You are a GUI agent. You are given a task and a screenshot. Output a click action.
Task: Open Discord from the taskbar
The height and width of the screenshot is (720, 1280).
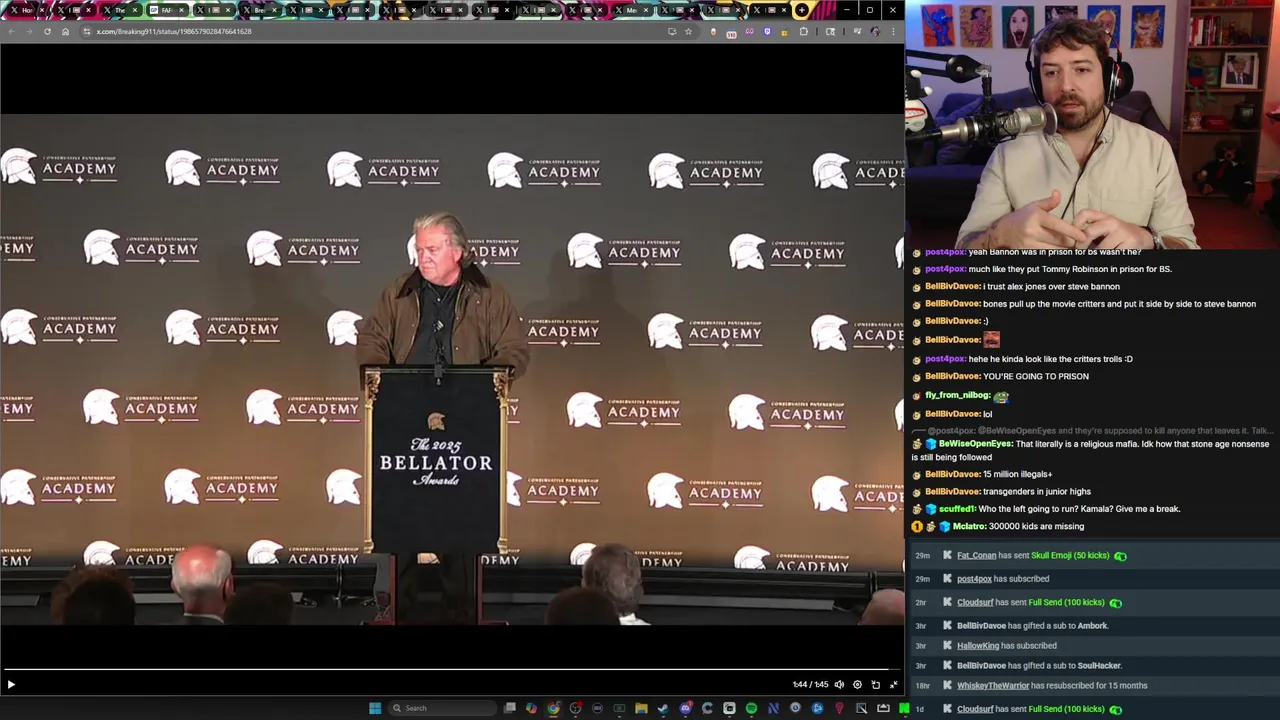click(685, 708)
